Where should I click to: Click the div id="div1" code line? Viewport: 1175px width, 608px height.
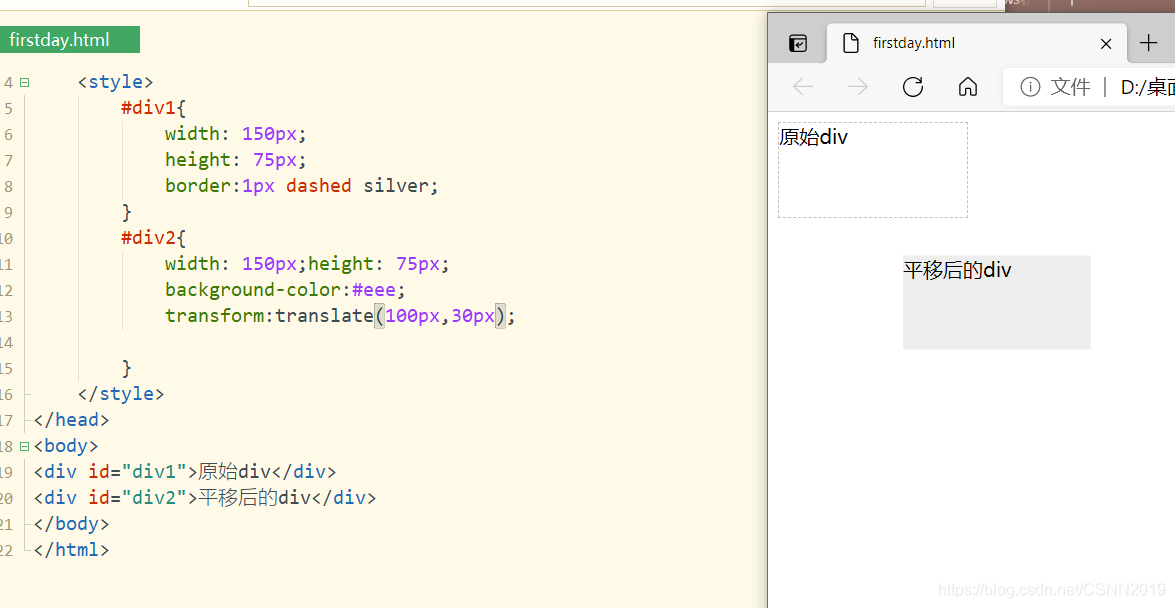(x=185, y=472)
